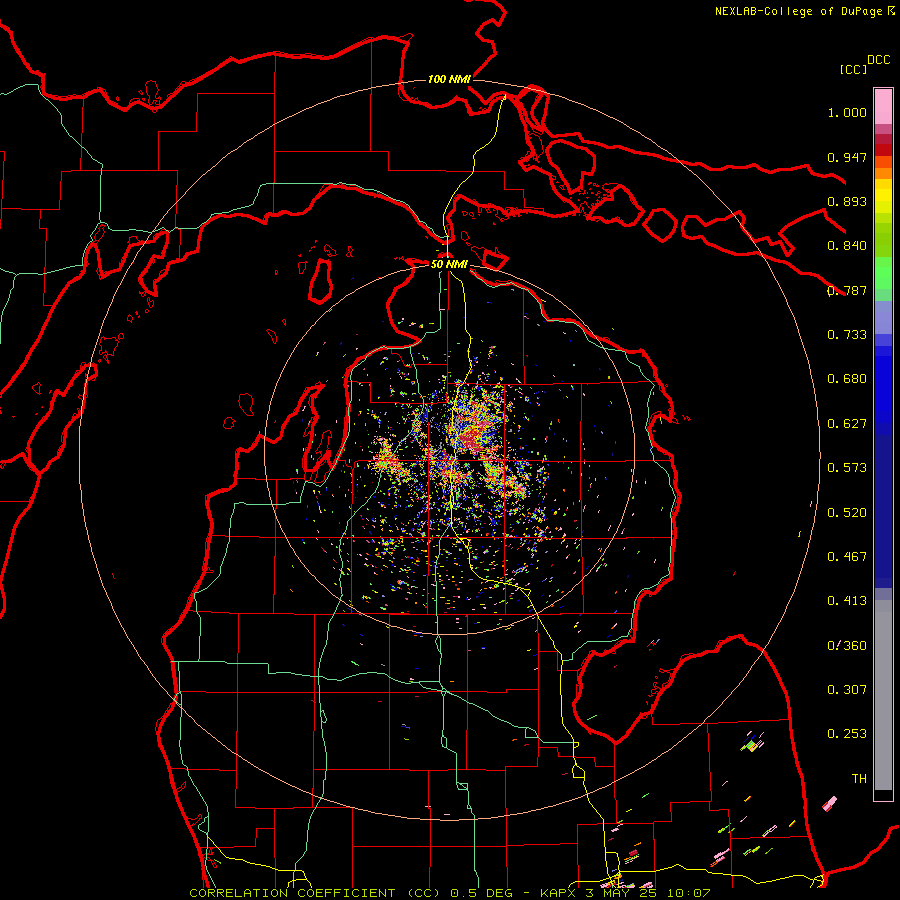The image size is (900, 900).
Task: Click the 3 MAY 25 date text
Action: pos(622,893)
